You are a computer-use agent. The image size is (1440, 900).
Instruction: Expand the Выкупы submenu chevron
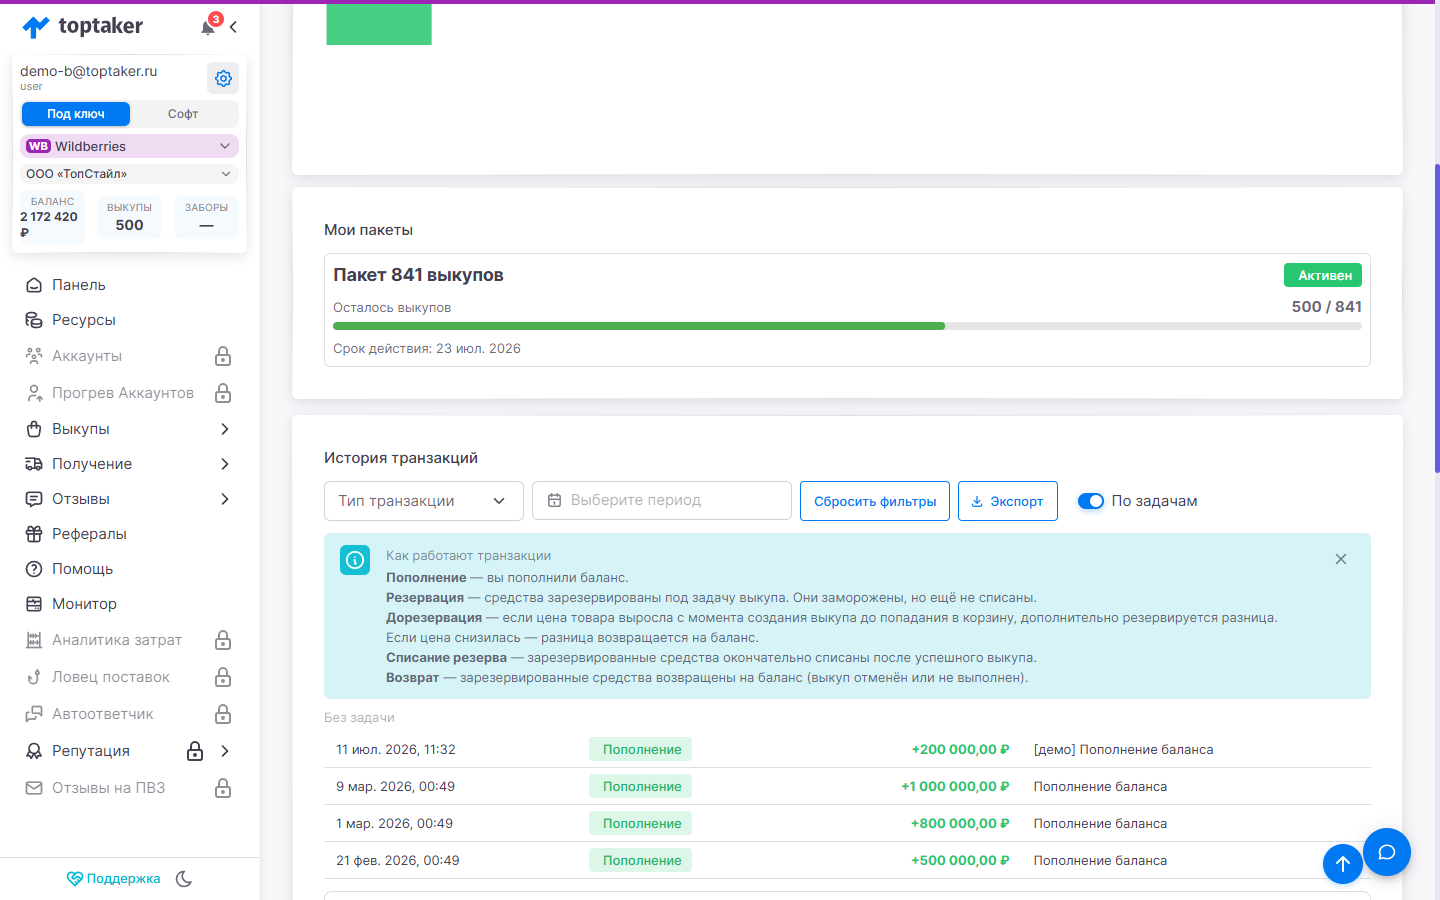[225, 429]
